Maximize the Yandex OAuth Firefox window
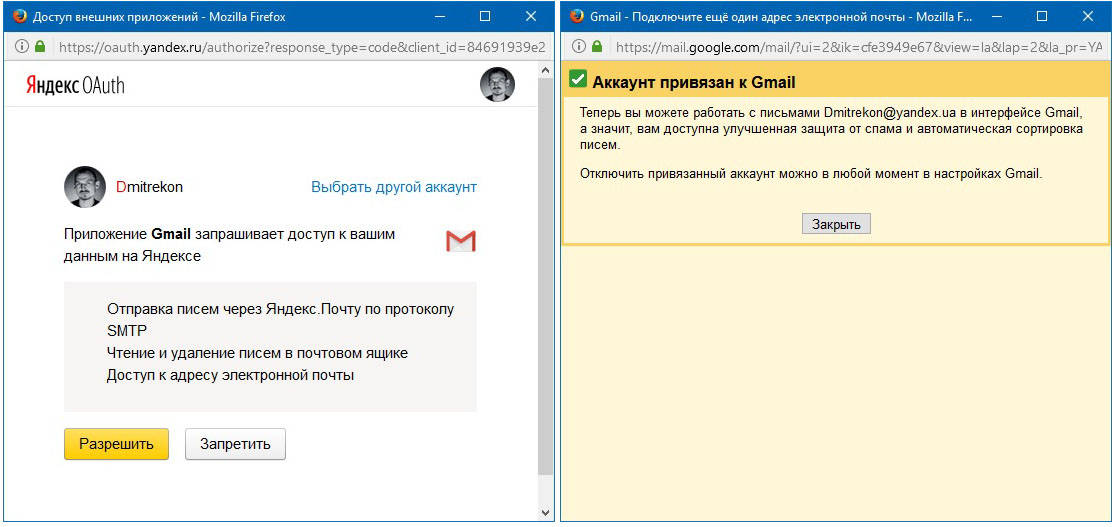 point(485,16)
